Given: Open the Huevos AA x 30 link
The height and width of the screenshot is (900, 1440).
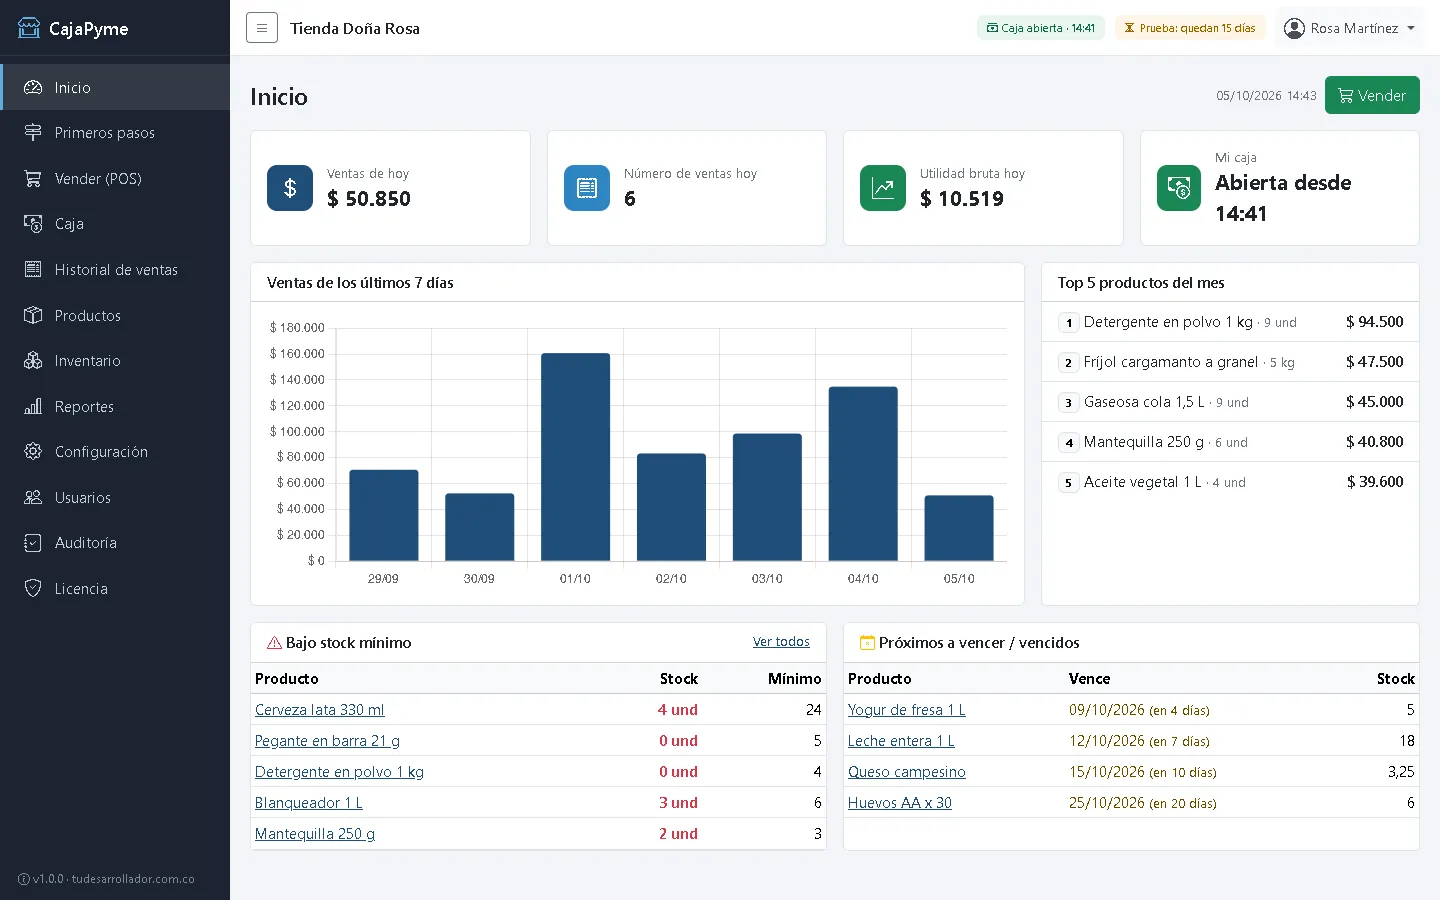Looking at the screenshot, I should click(900, 803).
